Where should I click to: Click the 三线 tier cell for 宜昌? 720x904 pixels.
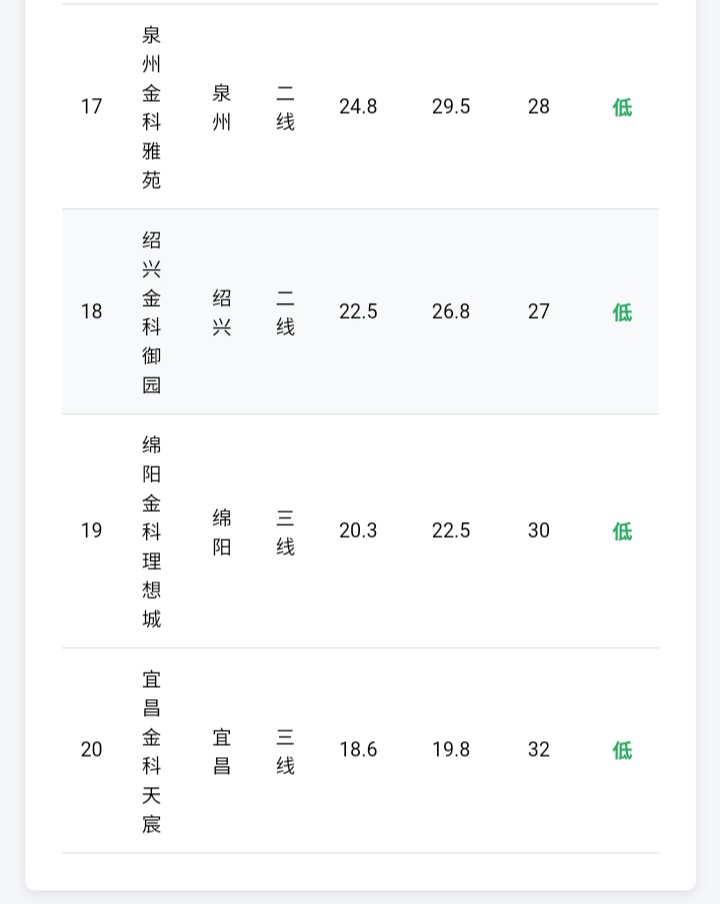tap(285, 751)
